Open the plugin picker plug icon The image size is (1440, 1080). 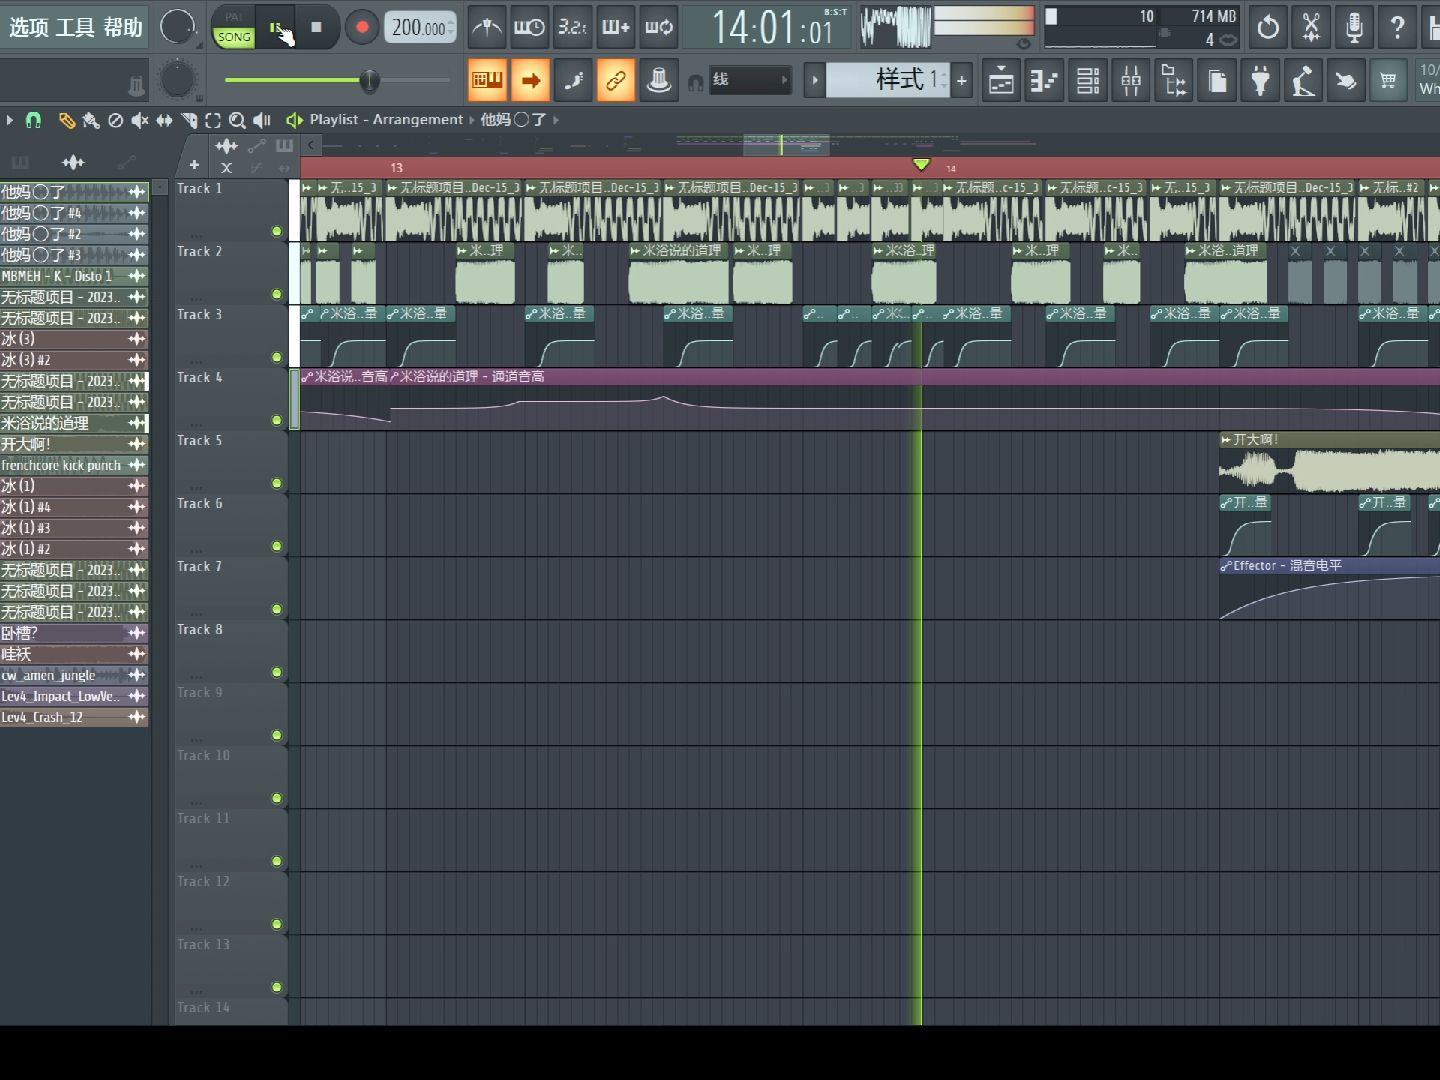point(1260,80)
